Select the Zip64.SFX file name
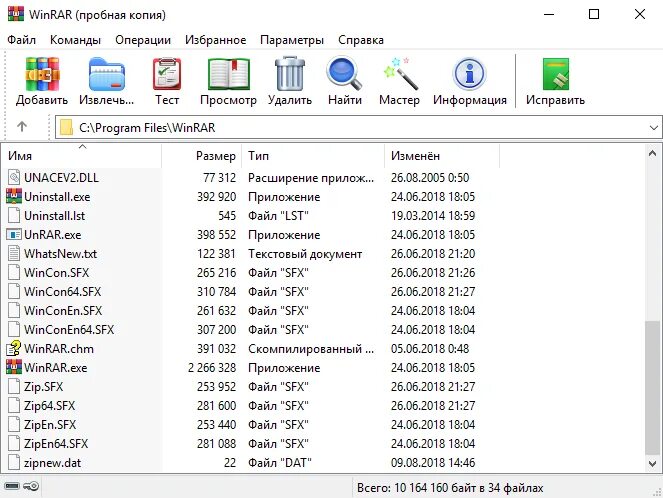The width and height of the screenshot is (663, 498). 49,405
